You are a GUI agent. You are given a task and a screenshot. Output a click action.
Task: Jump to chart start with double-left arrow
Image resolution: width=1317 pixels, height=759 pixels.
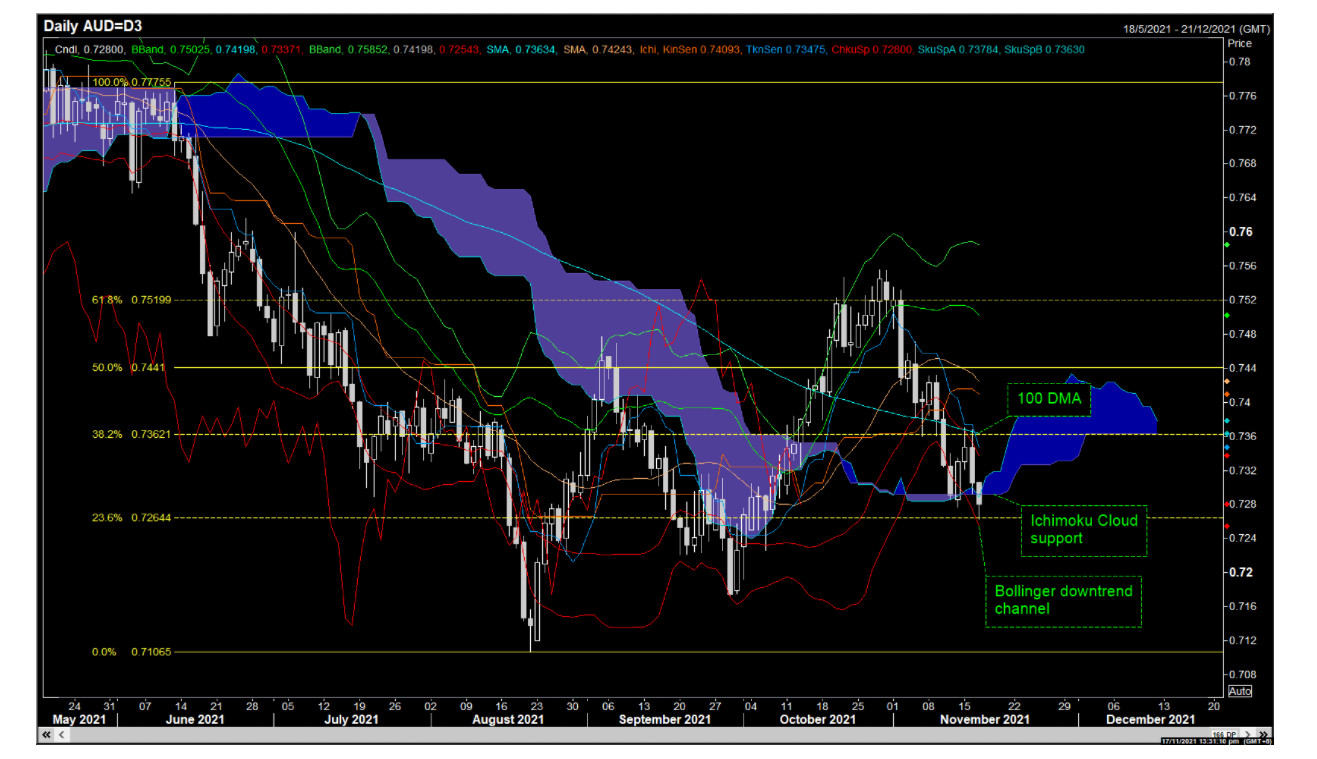point(46,734)
